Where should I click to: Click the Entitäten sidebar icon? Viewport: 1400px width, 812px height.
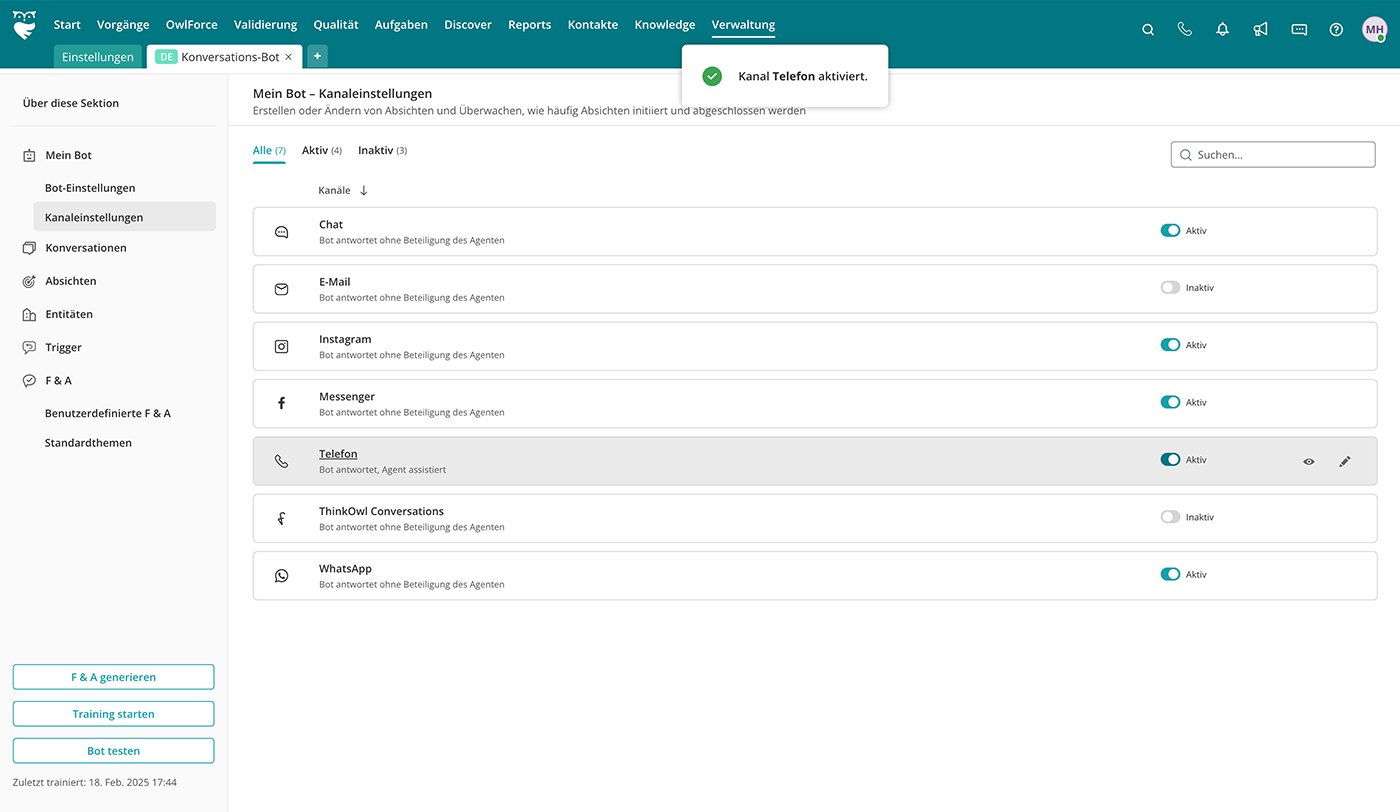pos(29,314)
